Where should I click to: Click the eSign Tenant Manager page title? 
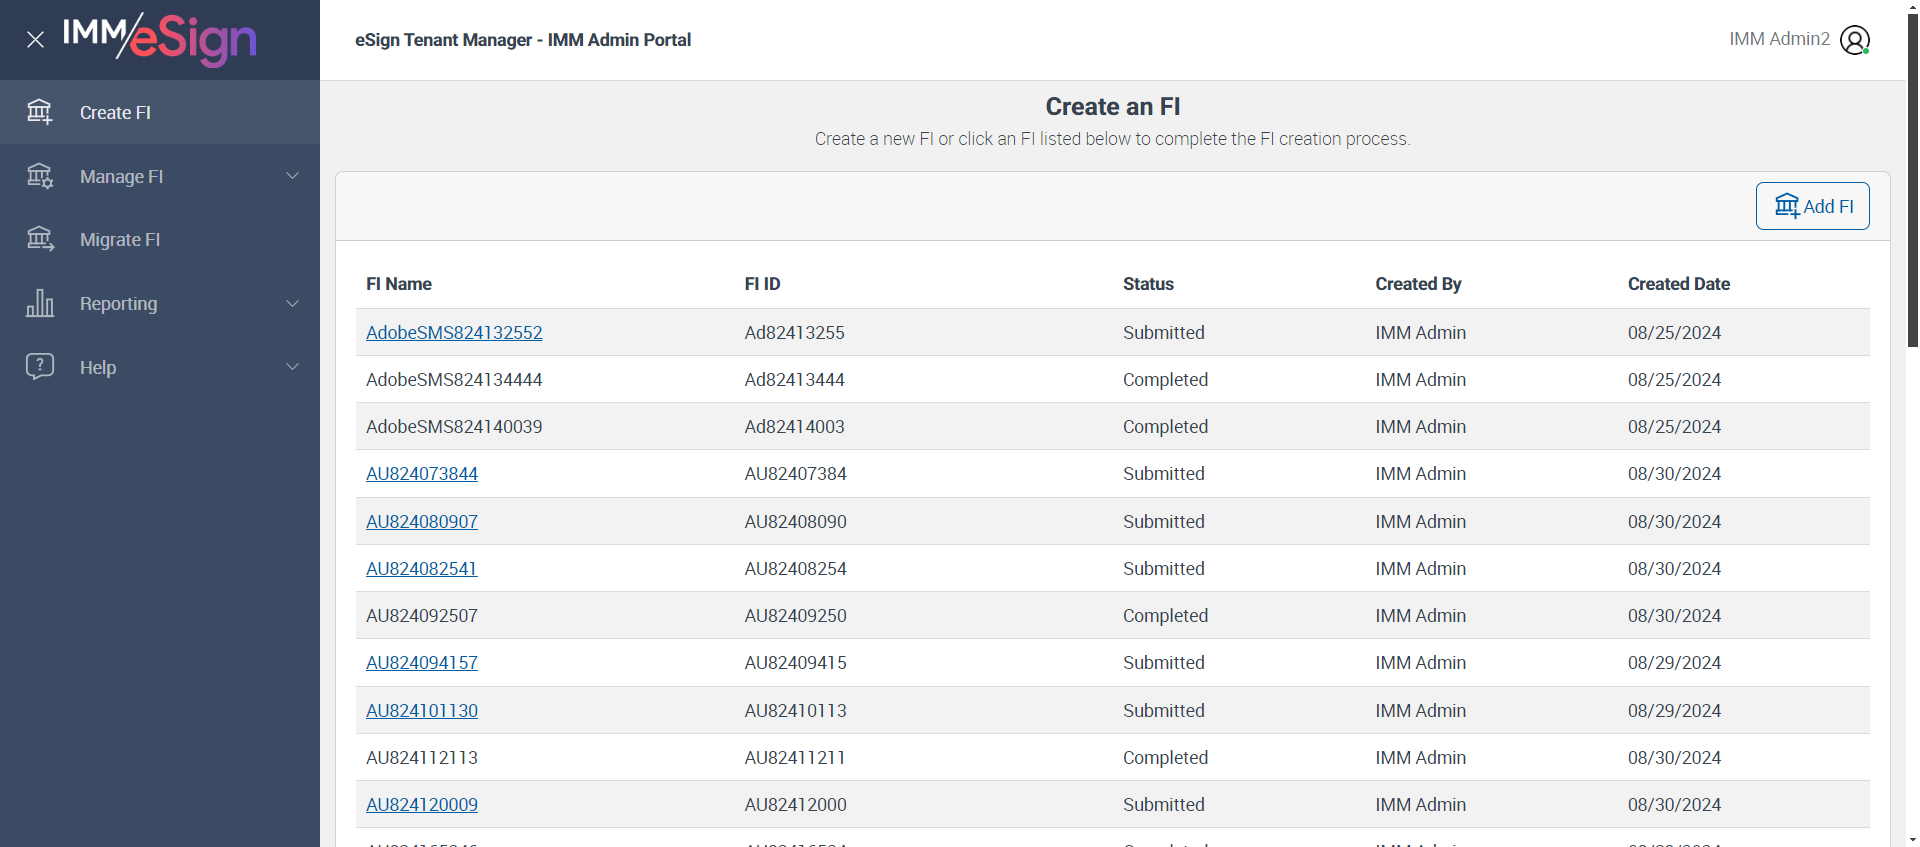pos(523,40)
